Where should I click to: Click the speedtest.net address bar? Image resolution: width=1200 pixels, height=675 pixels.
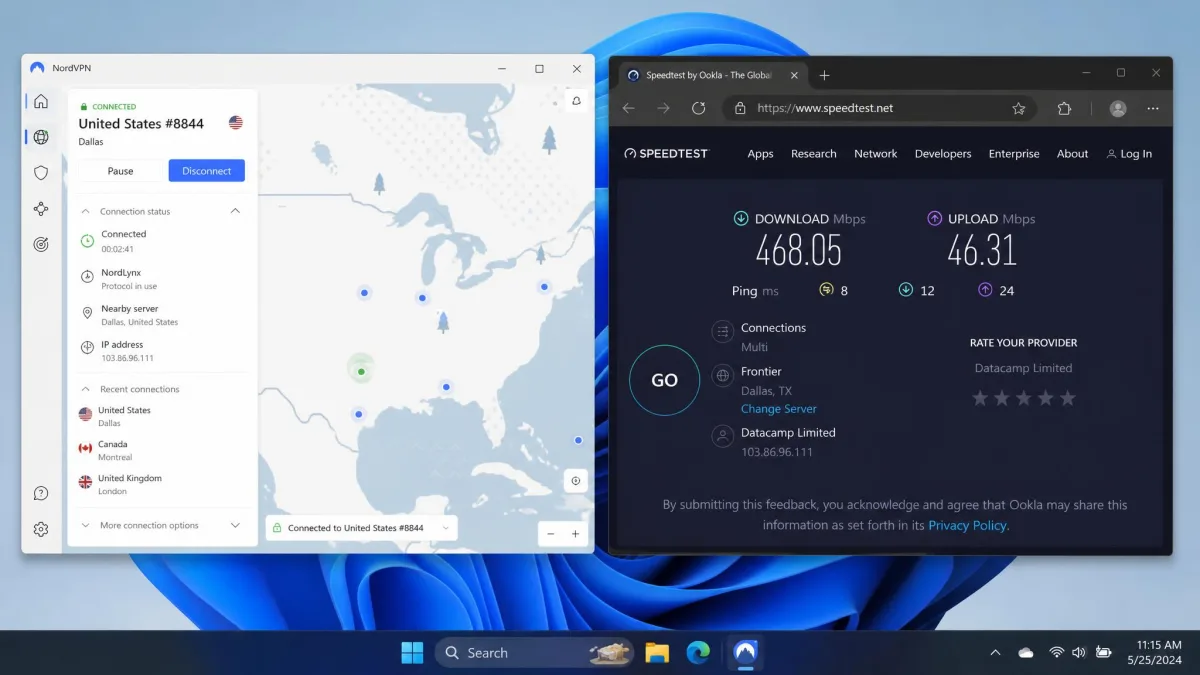coord(880,108)
